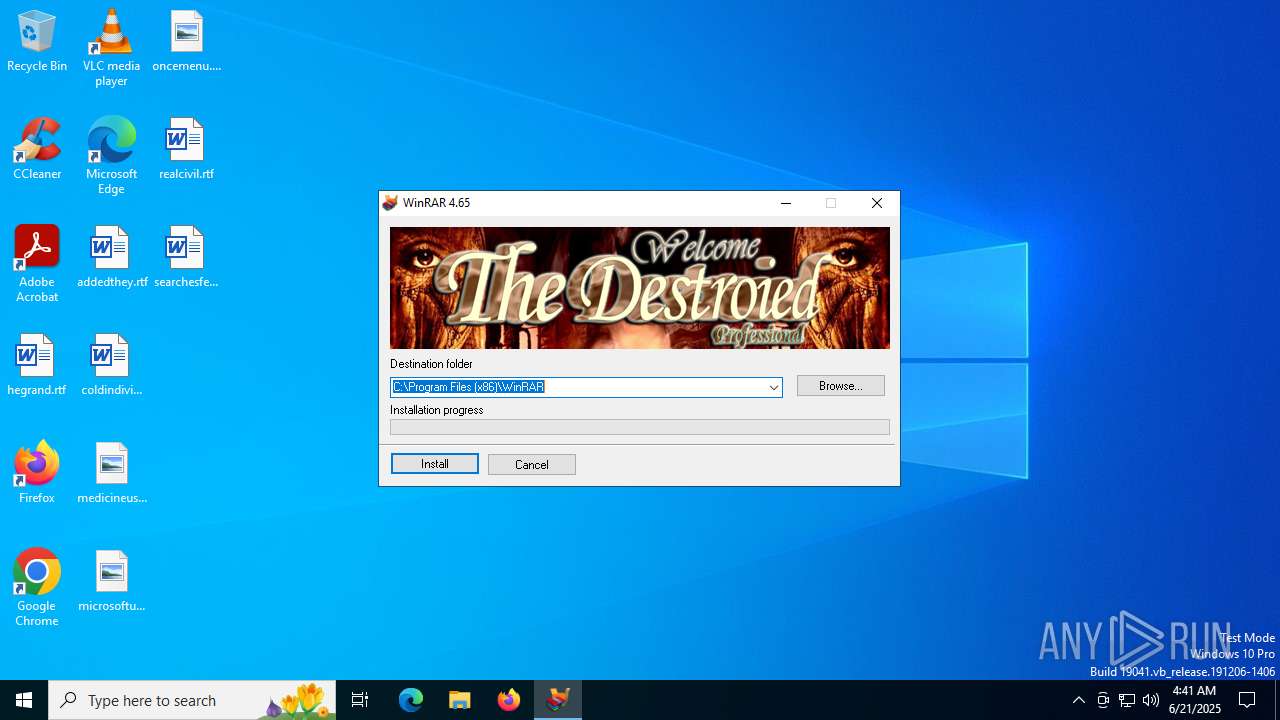The image size is (1280, 720).
Task: Open the volume control tray icon
Action: pos(1151,700)
